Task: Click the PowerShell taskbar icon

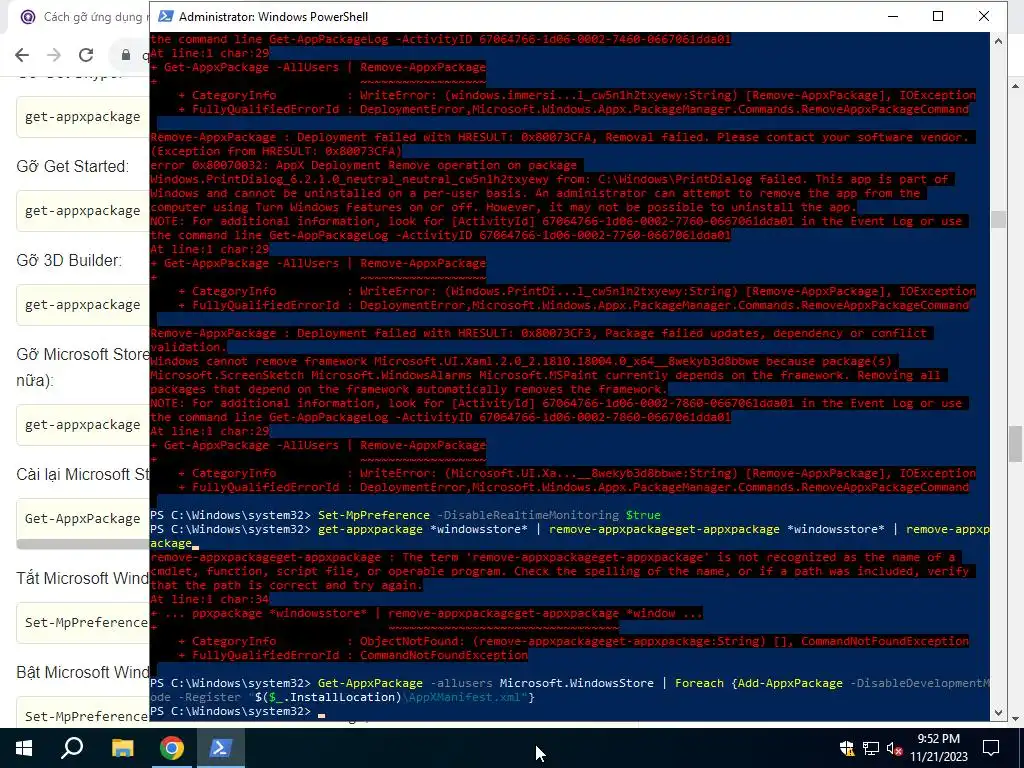Action: pyautogui.click(x=221, y=748)
